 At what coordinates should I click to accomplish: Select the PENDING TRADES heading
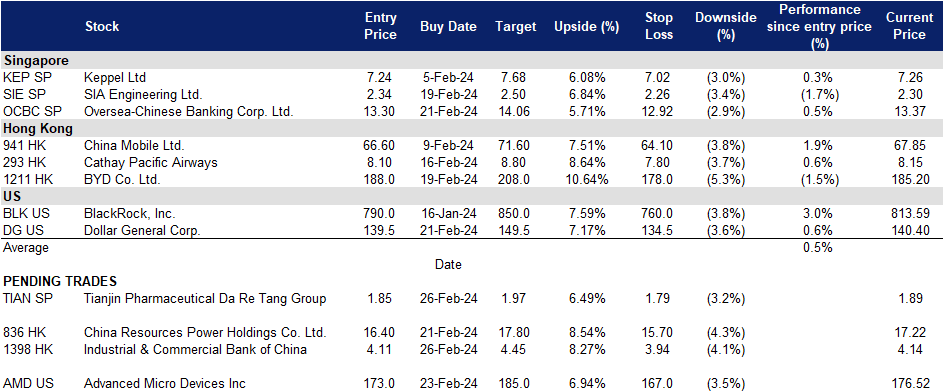point(60,281)
